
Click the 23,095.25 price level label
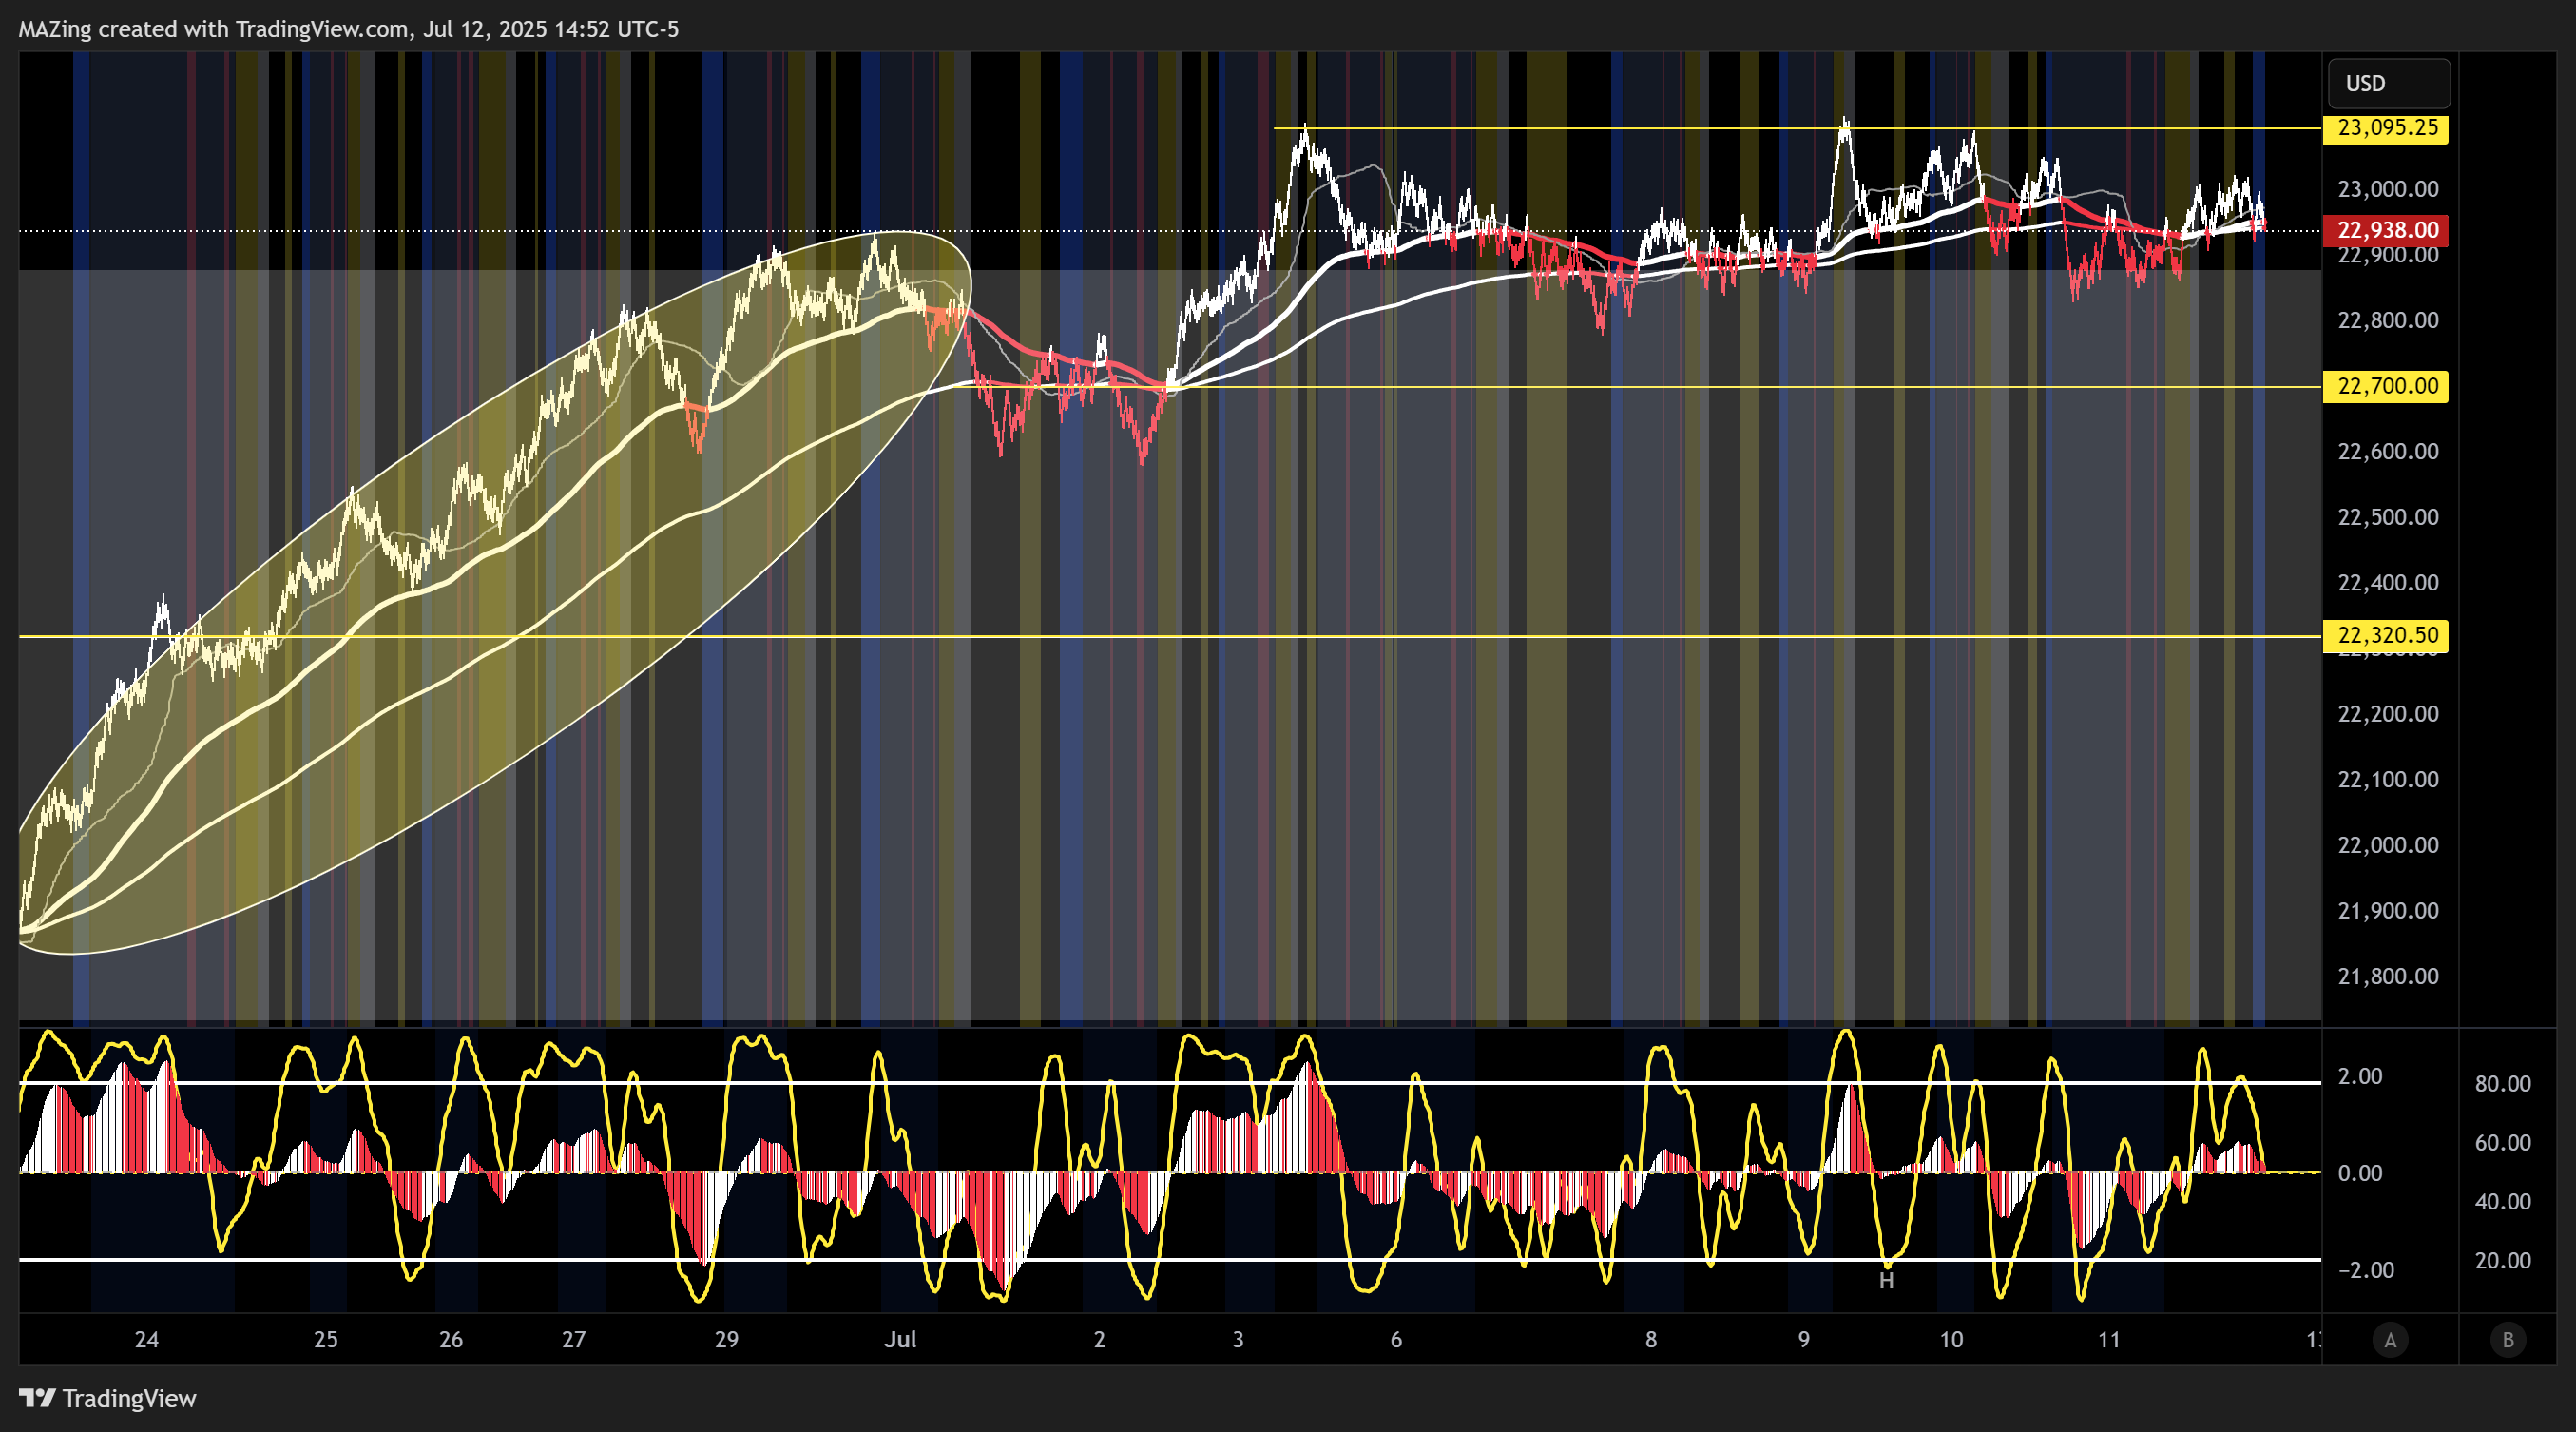[x=2385, y=128]
